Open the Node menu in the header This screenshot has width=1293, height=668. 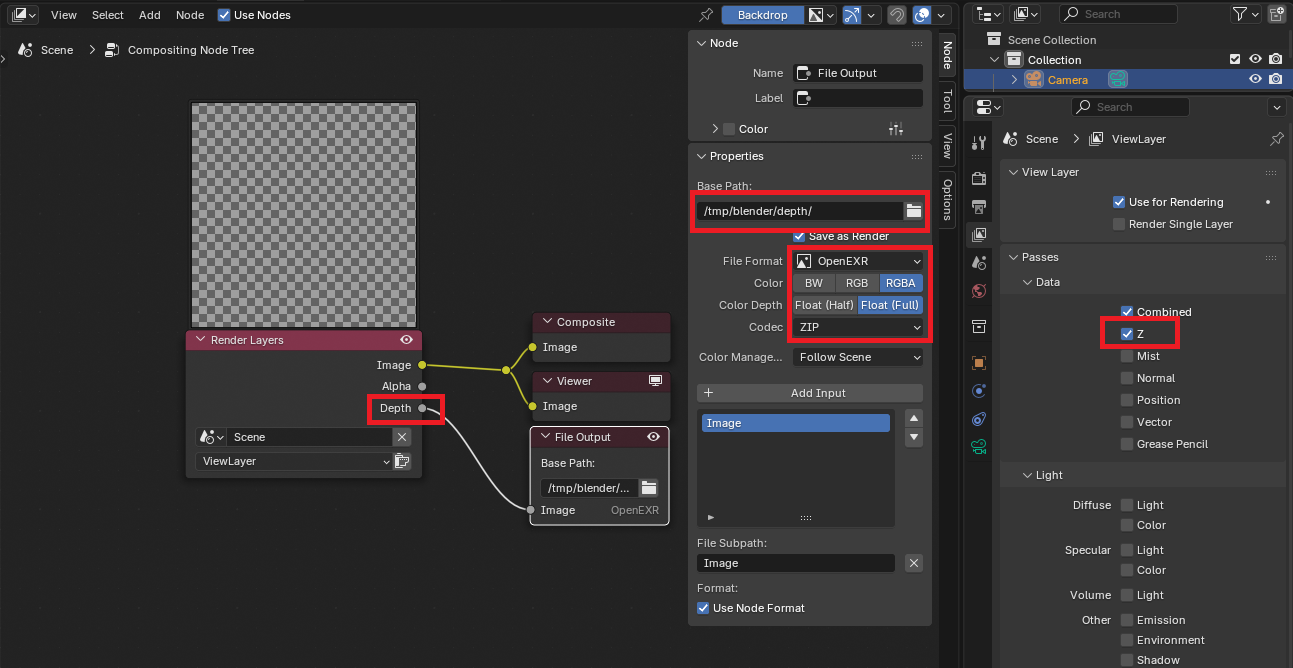coord(190,14)
